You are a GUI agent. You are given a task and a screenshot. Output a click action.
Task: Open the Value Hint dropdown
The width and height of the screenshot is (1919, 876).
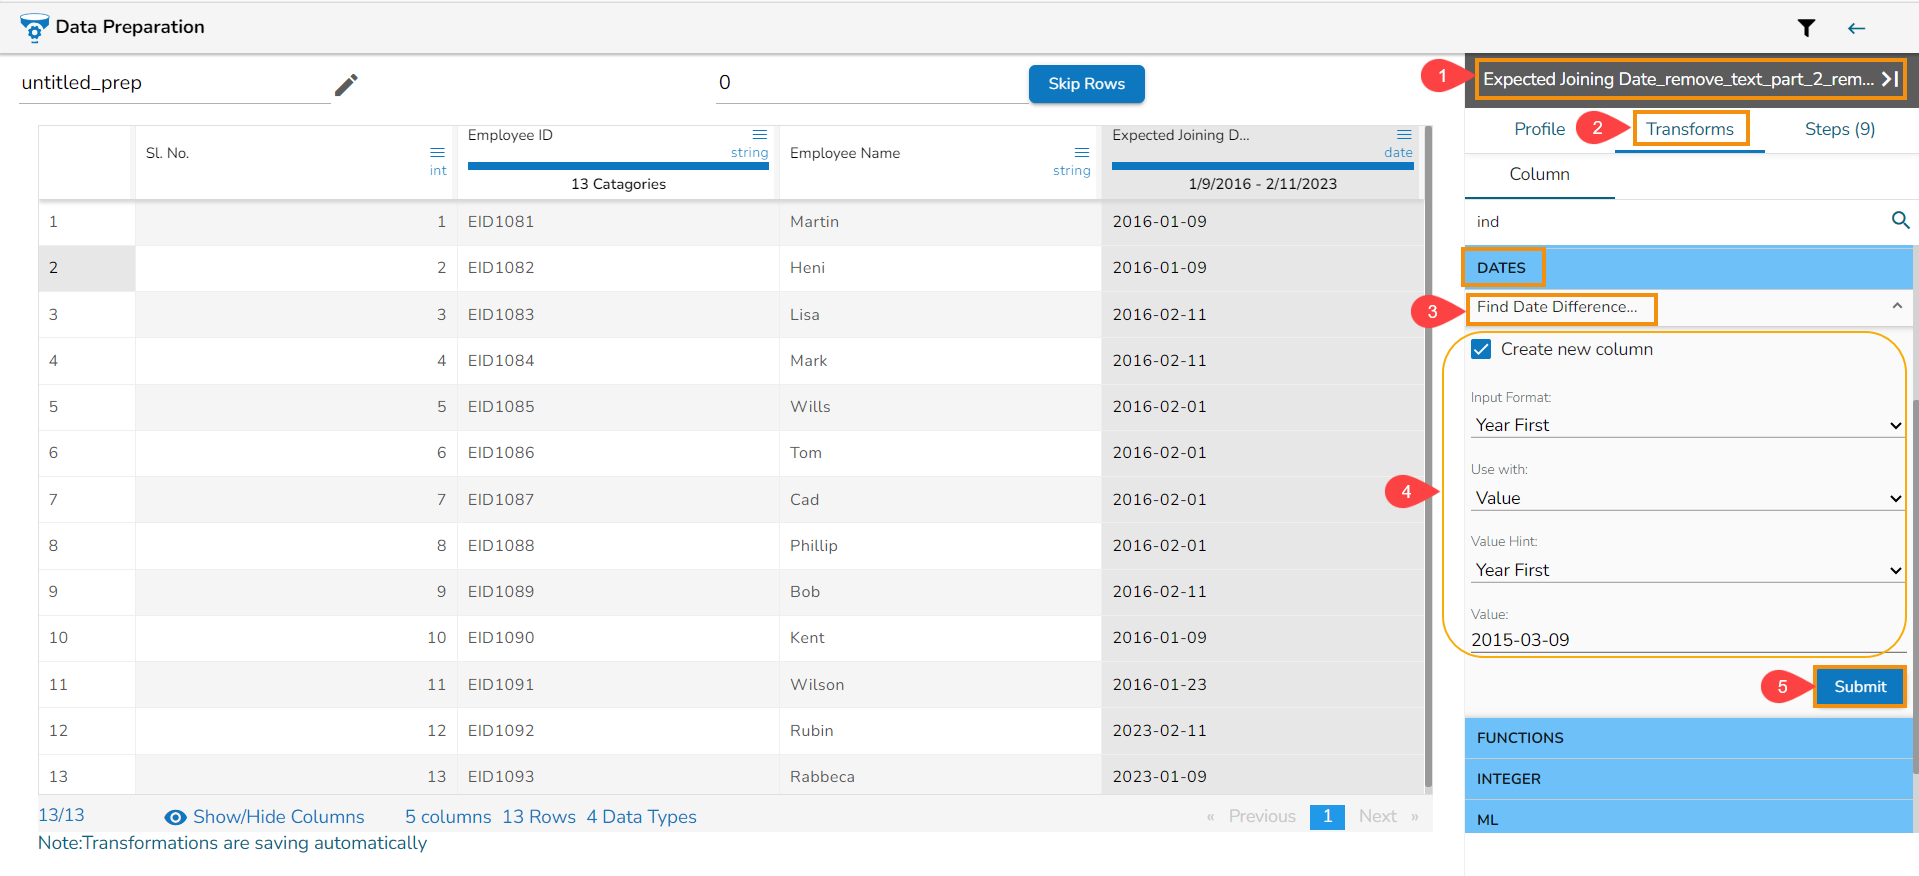coord(1687,570)
